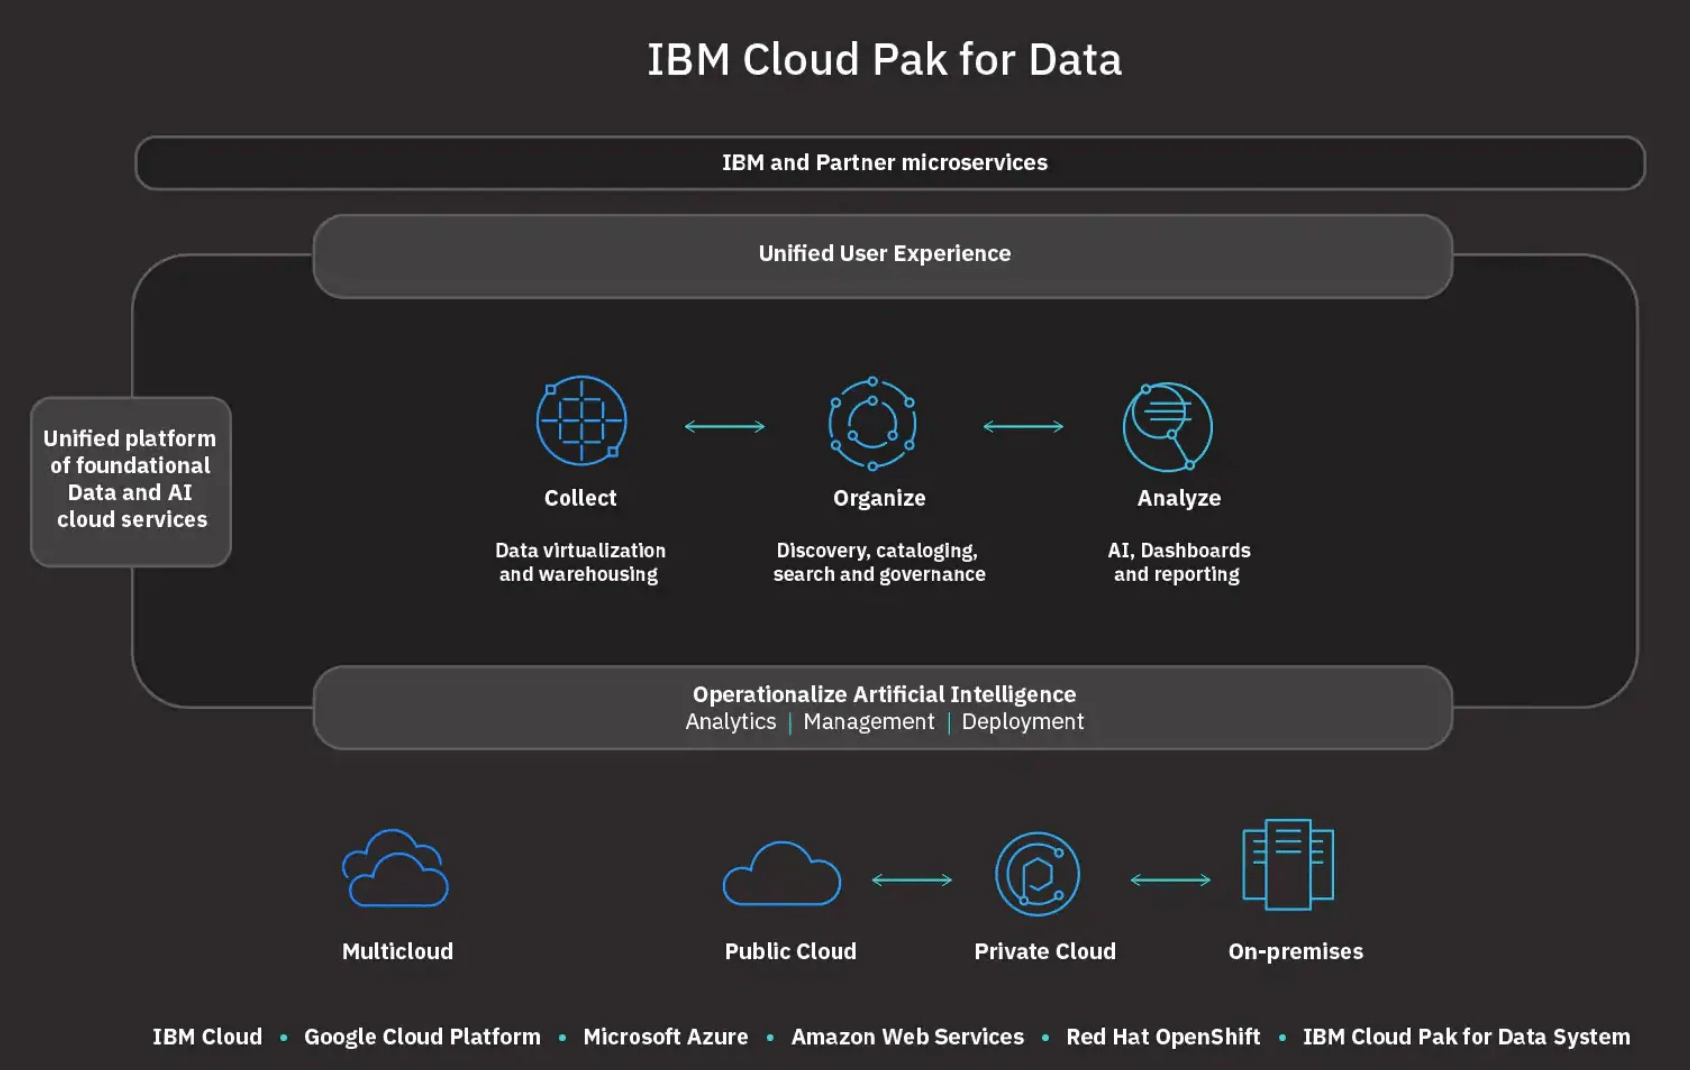This screenshot has height=1070, width=1690.
Task: Click arrow between Public and Private Cloud
Action: [912, 880]
